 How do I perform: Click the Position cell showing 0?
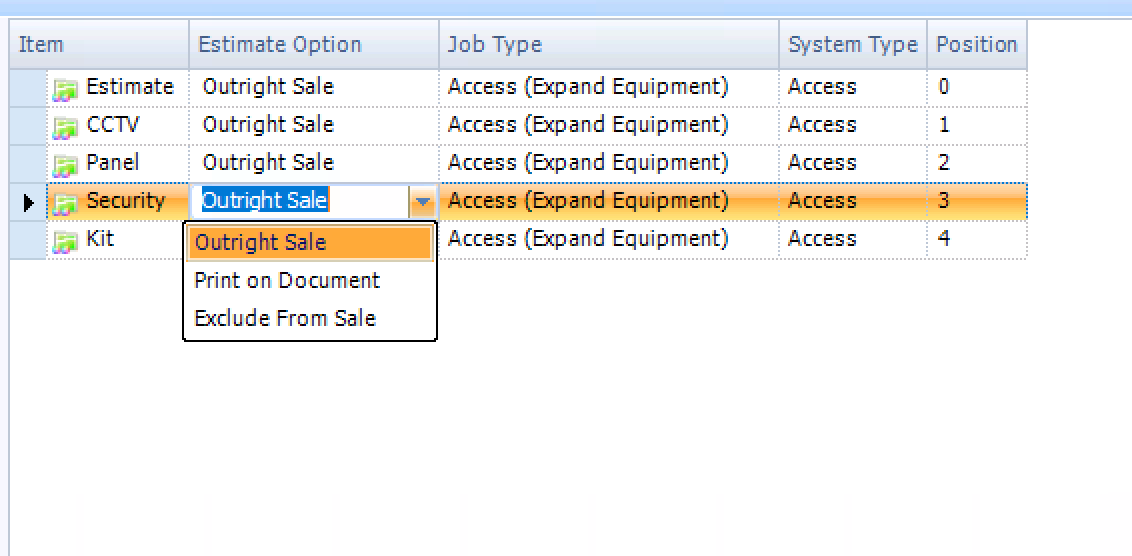(977, 88)
